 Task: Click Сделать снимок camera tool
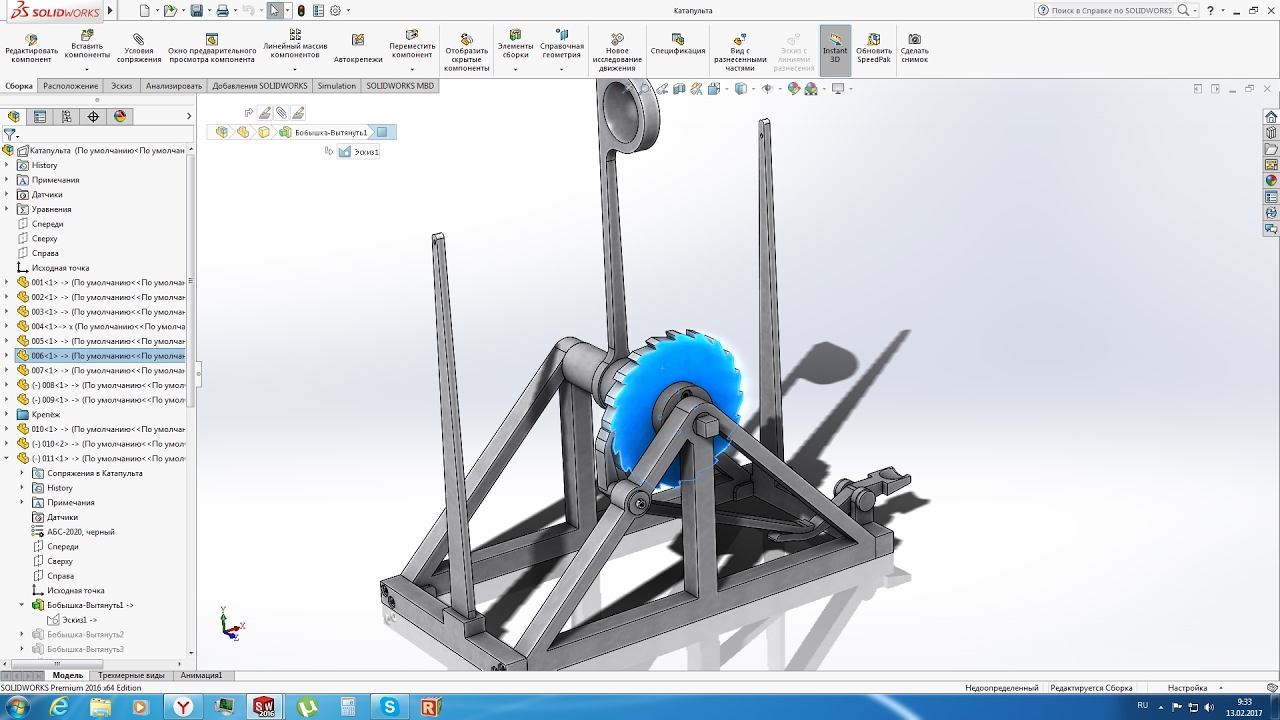914,49
